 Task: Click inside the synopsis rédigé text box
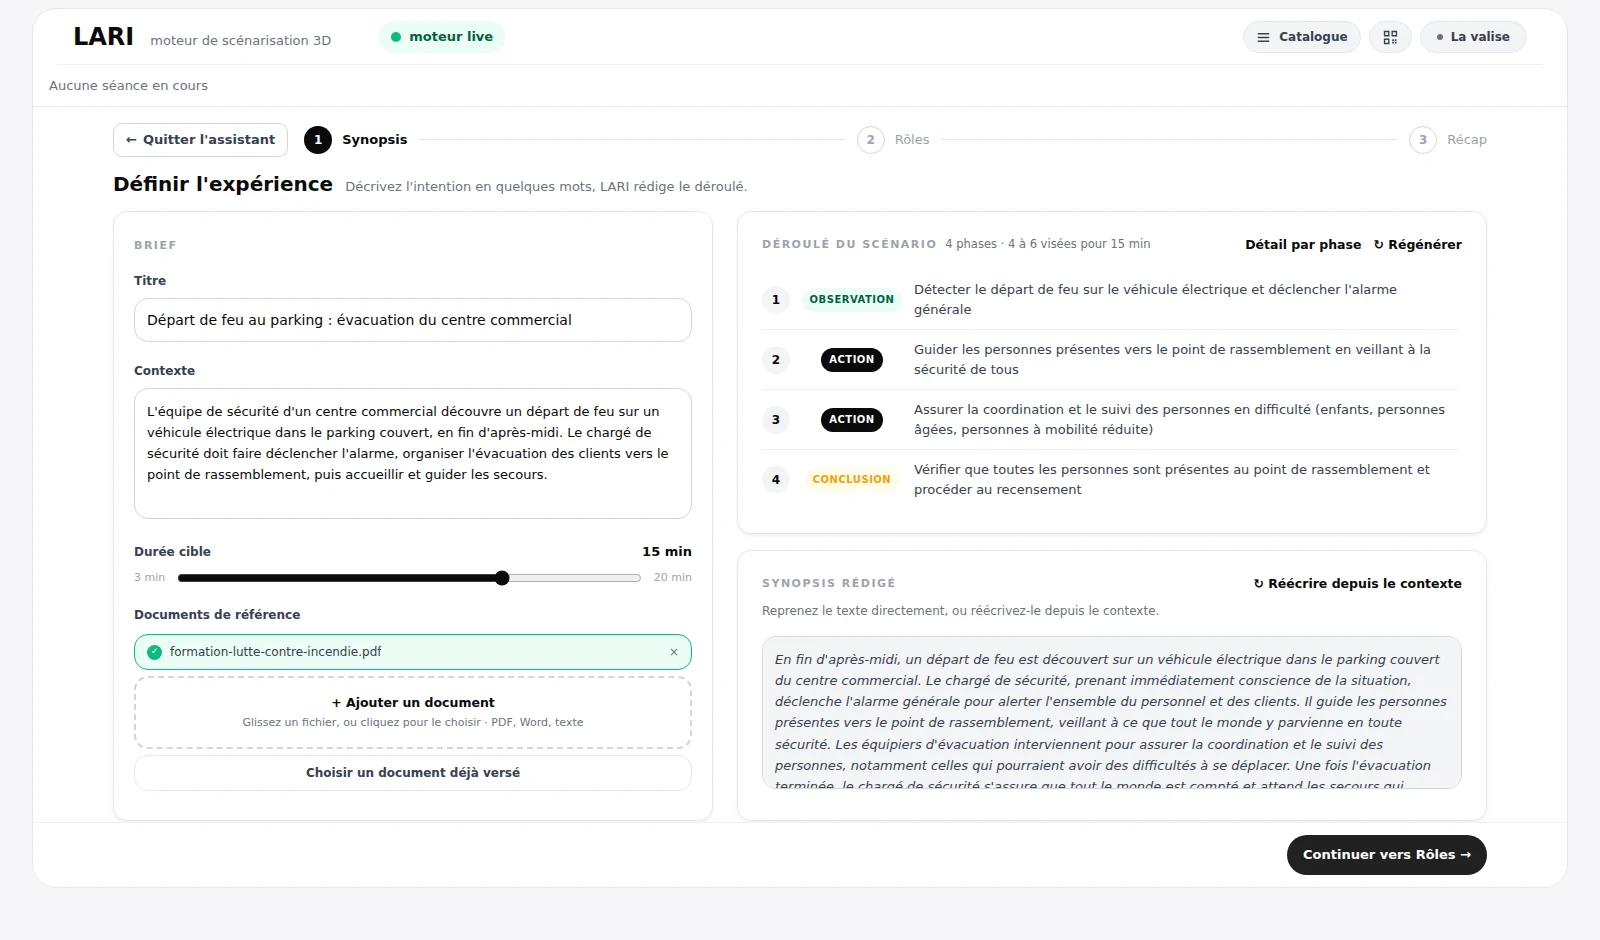click(1111, 712)
